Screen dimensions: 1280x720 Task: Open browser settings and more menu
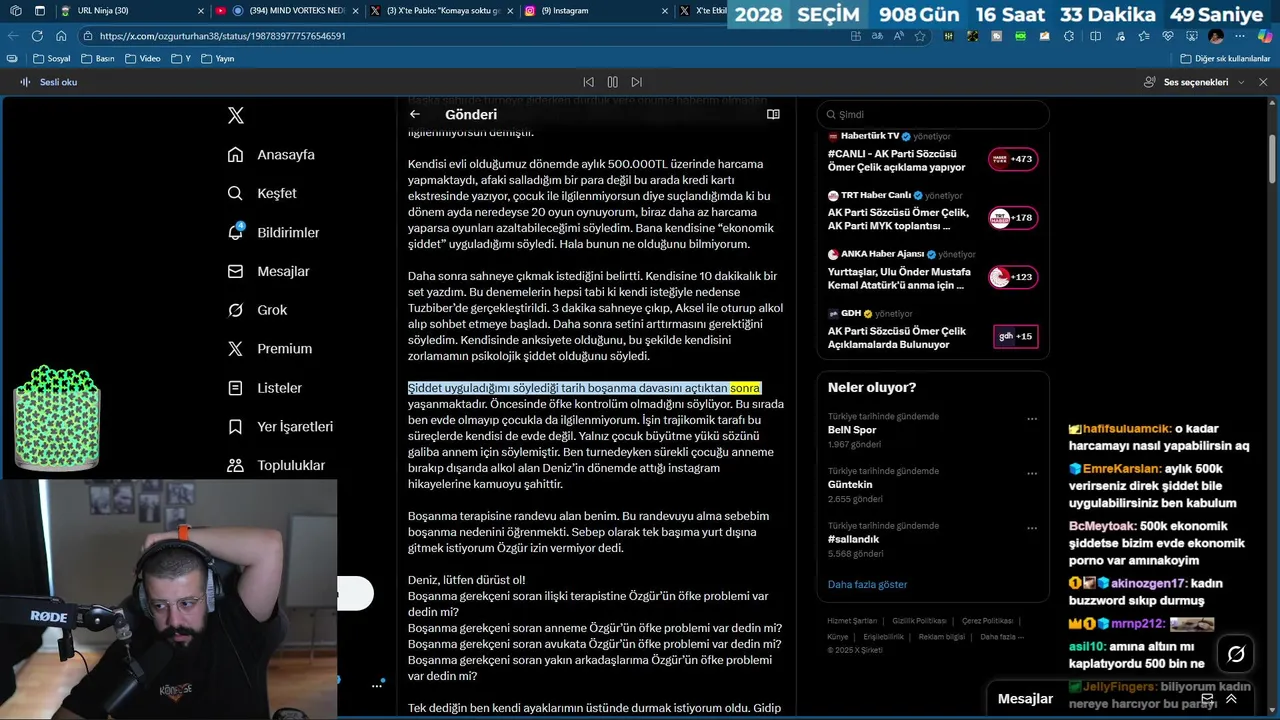[x=1240, y=36]
